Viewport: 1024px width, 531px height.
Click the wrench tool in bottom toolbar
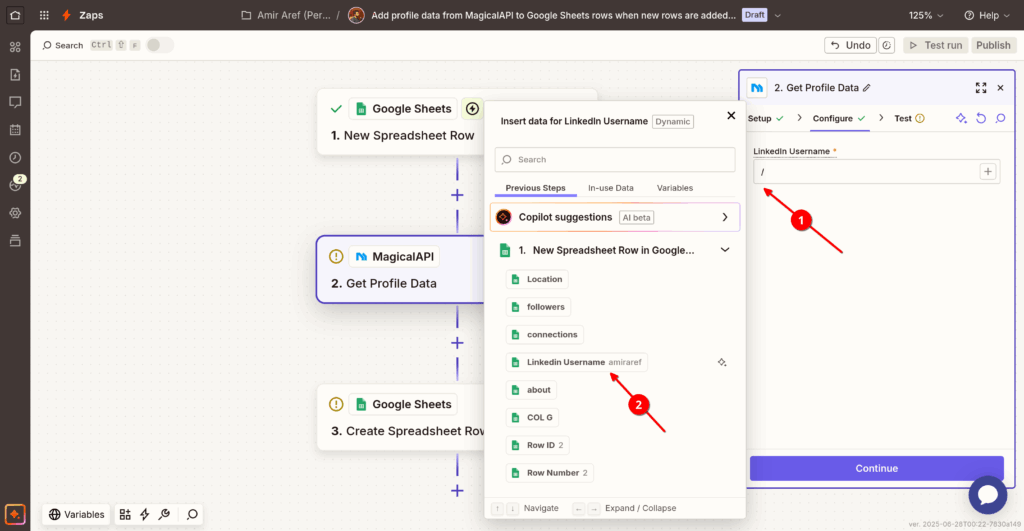point(165,515)
